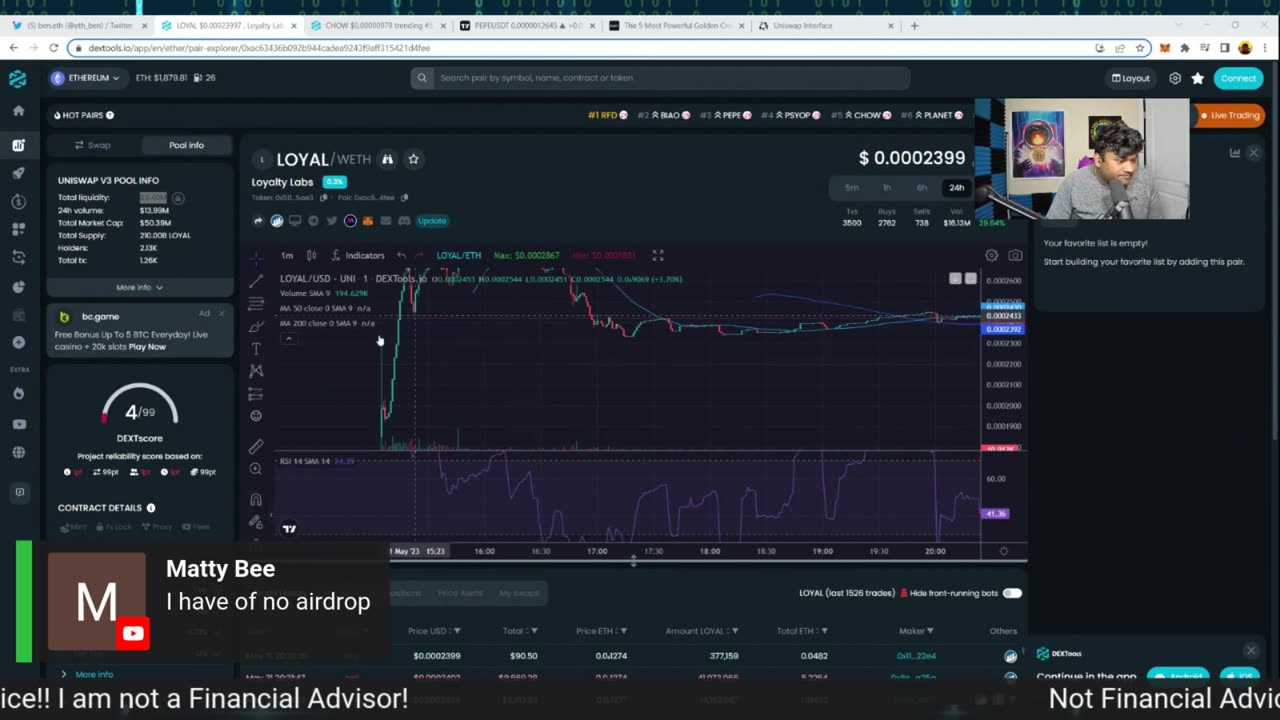
Task: Select the 24h stats interval
Action: point(957,188)
